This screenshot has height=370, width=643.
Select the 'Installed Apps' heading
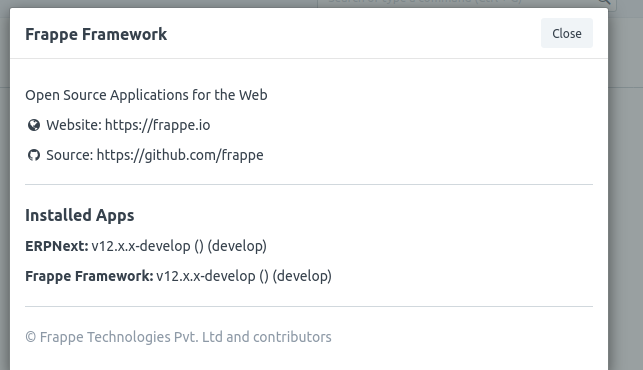click(80, 215)
